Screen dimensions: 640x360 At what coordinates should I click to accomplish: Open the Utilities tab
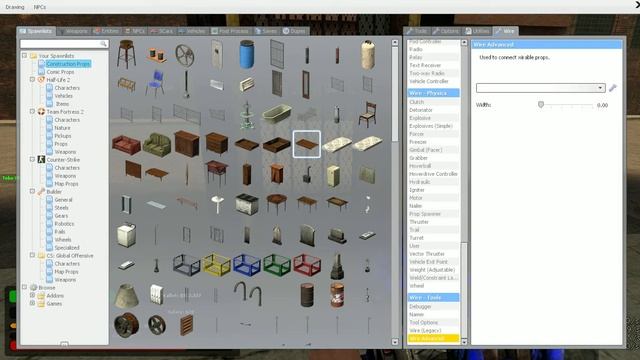[477, 31]
